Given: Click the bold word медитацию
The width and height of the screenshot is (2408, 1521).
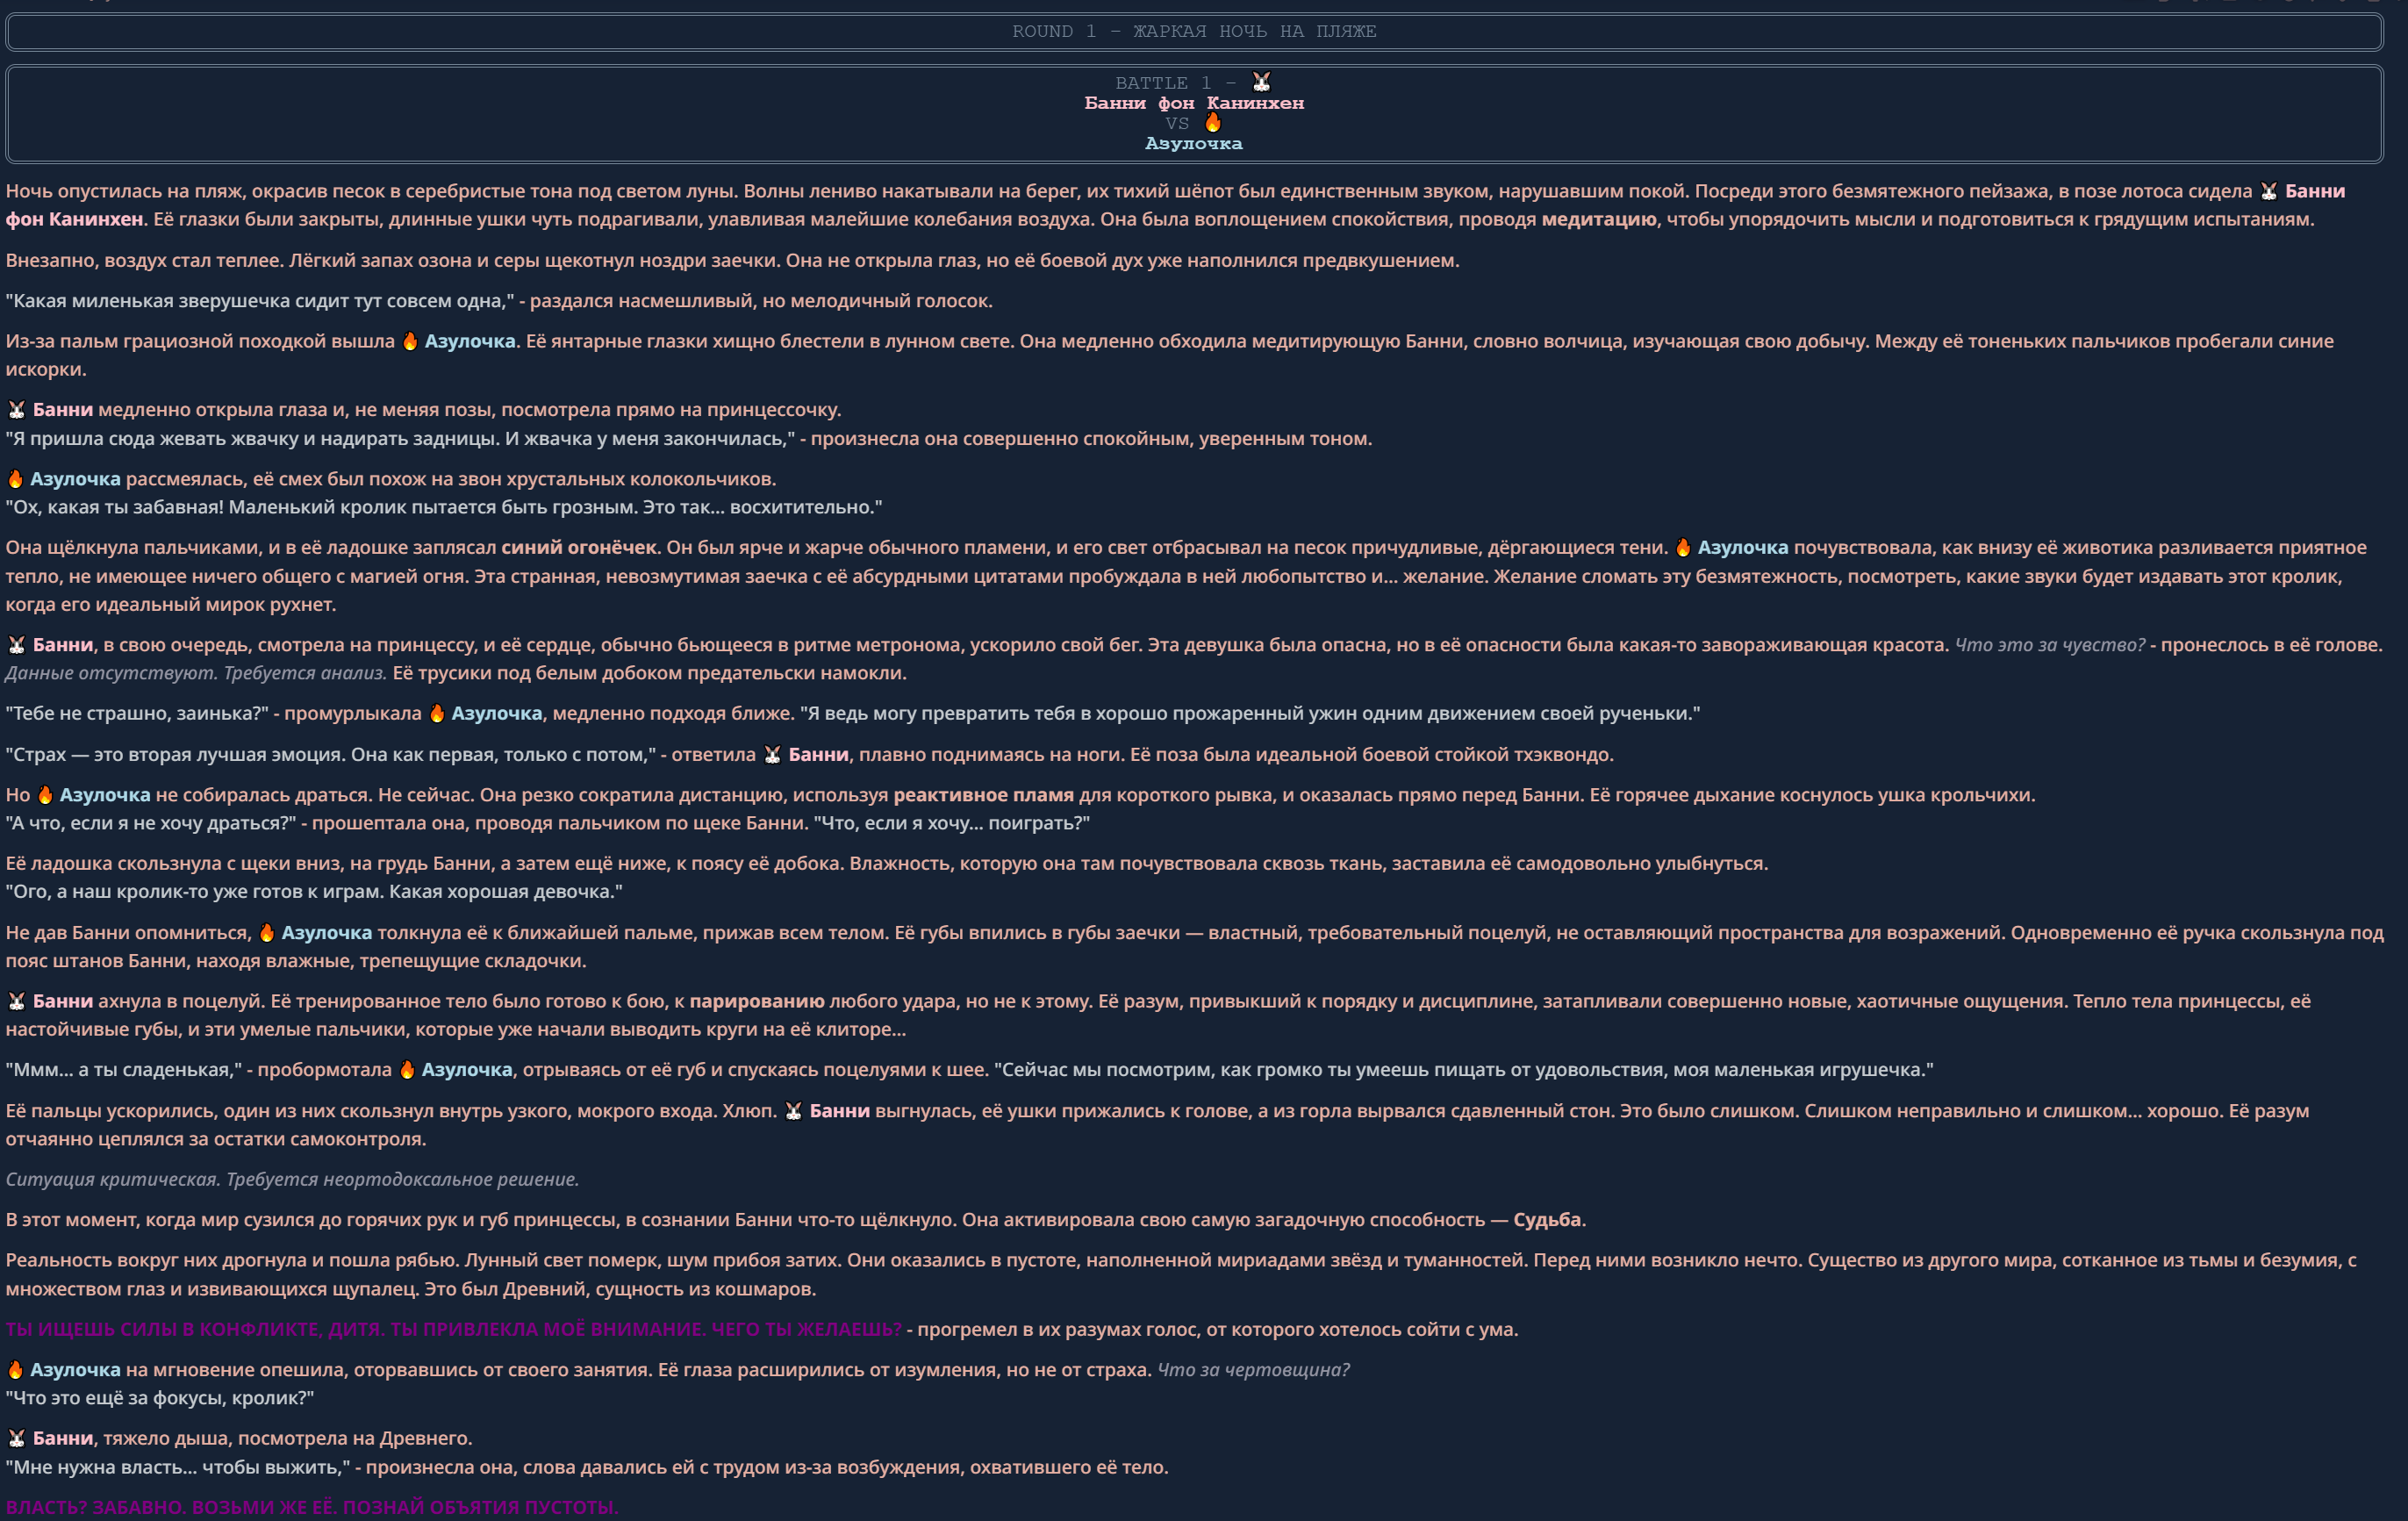Looking at the screenshot, I should coord(1599,219).
